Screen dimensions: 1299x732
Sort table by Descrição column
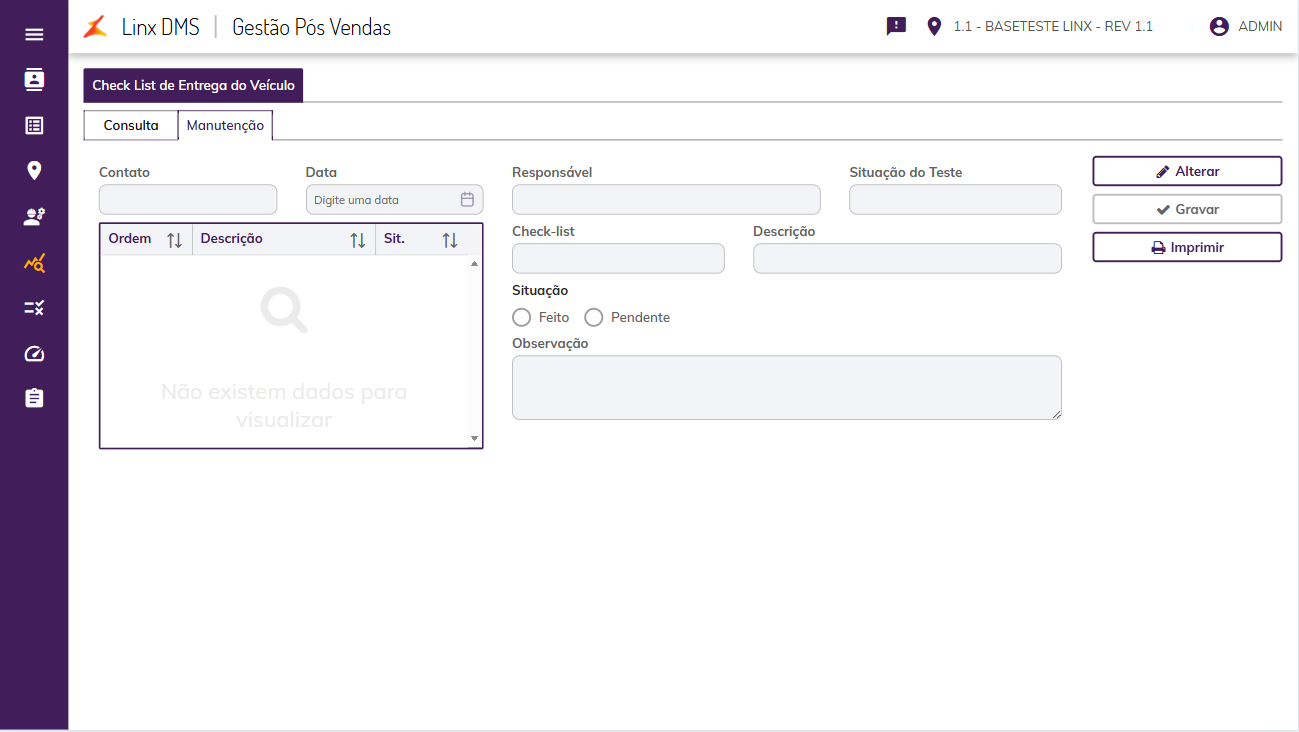coord(358,240)
